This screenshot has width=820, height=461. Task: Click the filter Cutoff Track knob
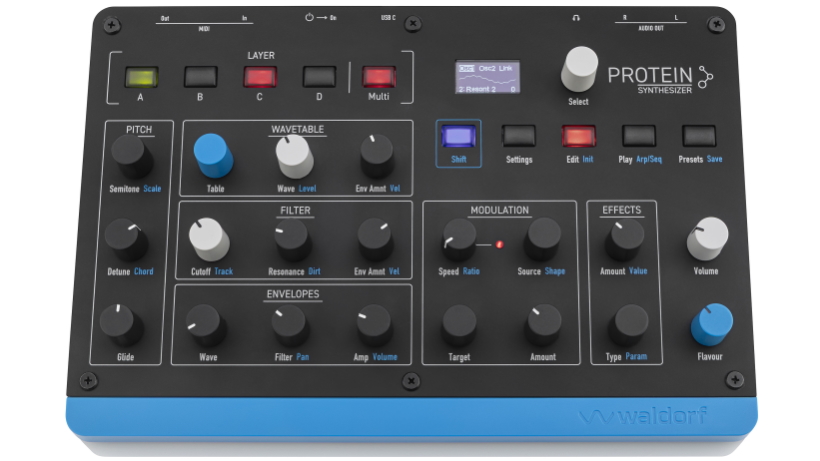[x=209, y=239]
